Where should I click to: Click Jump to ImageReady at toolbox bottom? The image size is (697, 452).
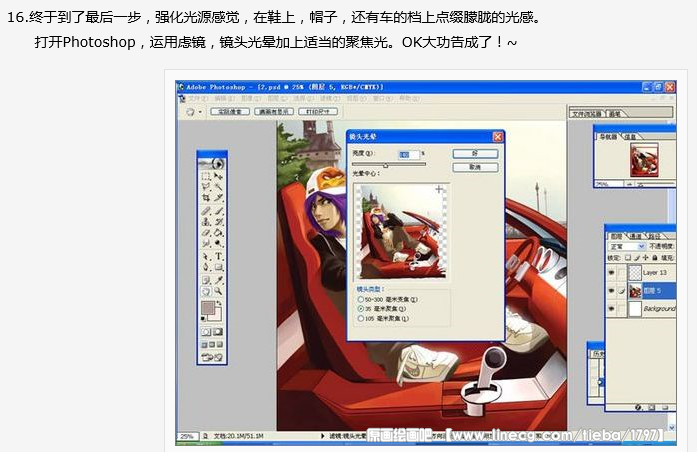point(212,357)
